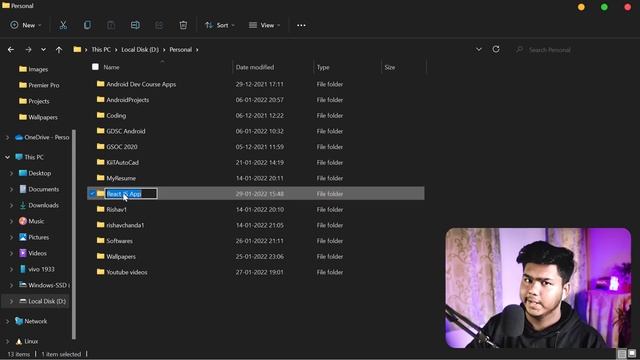The width and height of the screenshot is (640, 360).
Task: Expand the Downloads tree node
Action: tap(11, 205)
